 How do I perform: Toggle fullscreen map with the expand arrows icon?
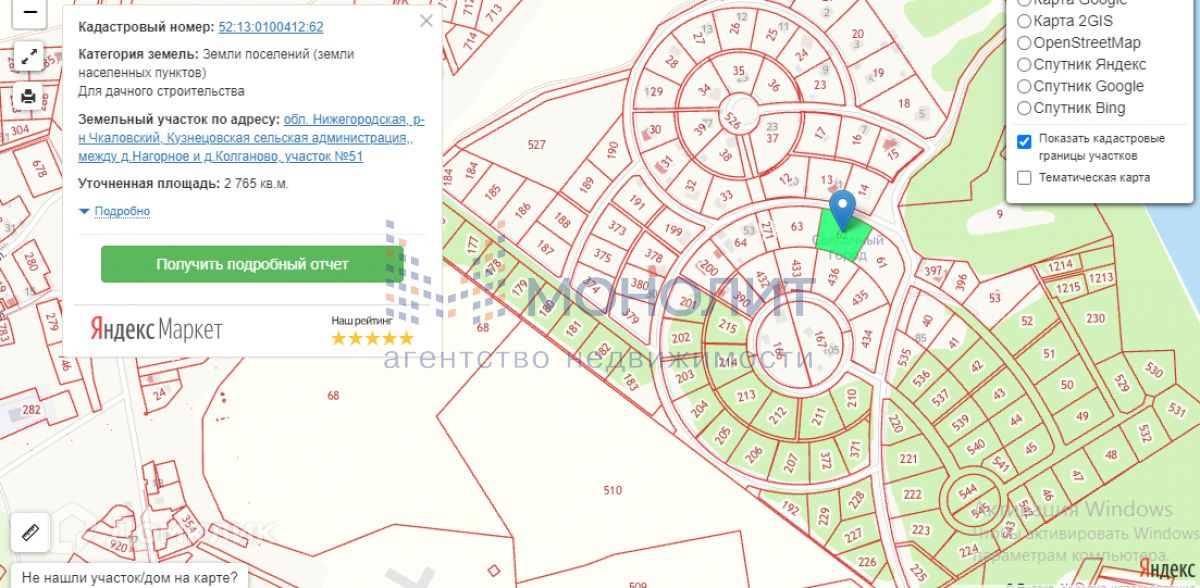(29, 57)
